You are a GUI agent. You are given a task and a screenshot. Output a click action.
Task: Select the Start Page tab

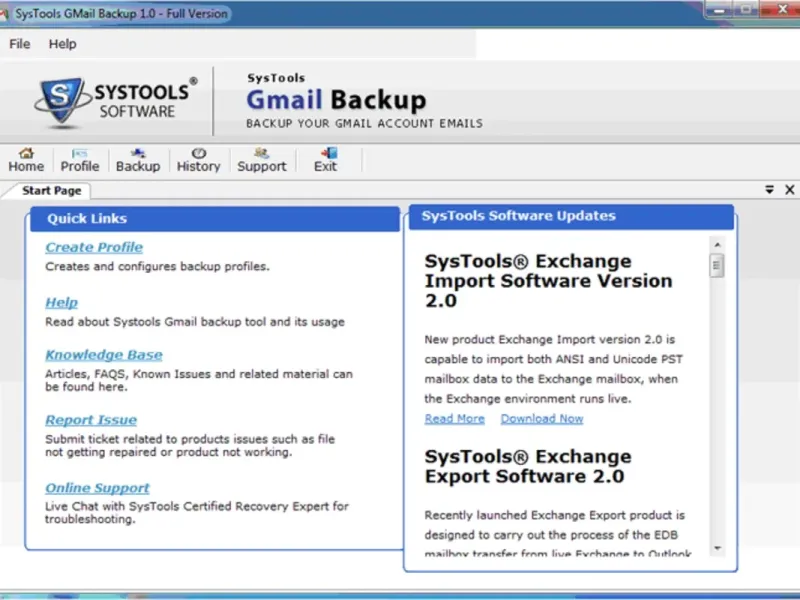tap(51, 191)
